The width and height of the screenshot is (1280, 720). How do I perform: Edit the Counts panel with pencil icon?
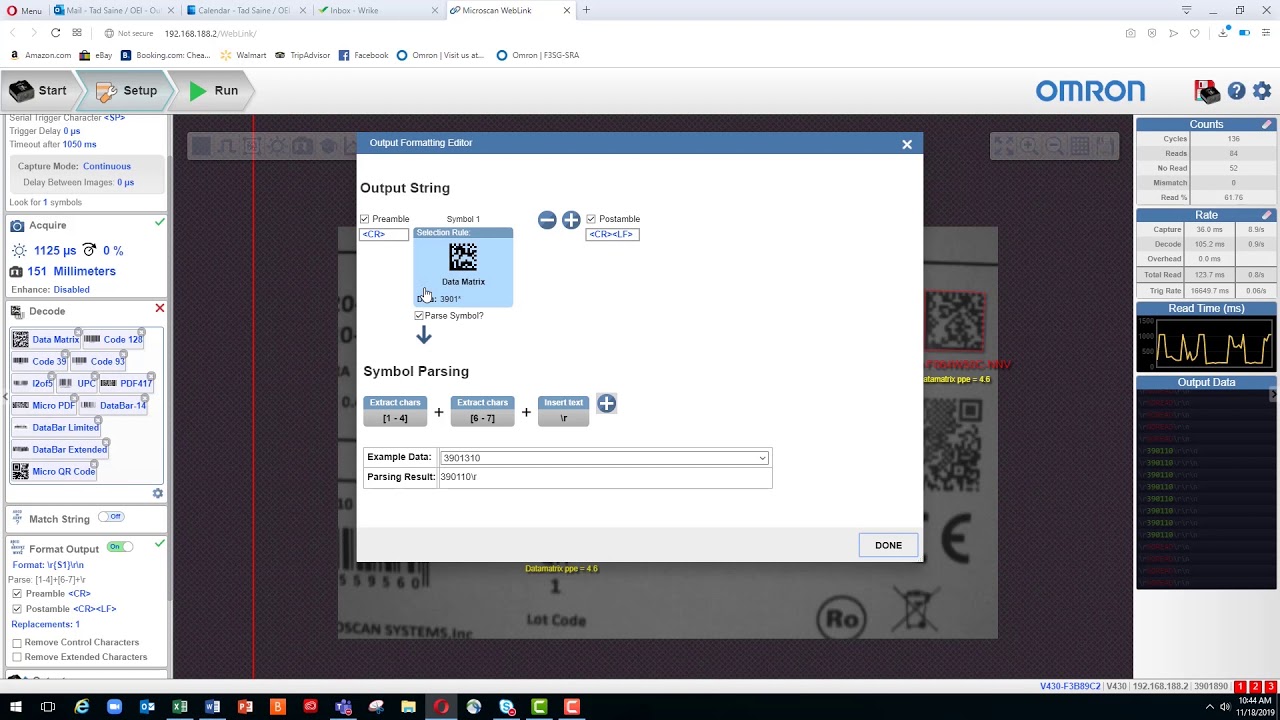(1267, 124)
